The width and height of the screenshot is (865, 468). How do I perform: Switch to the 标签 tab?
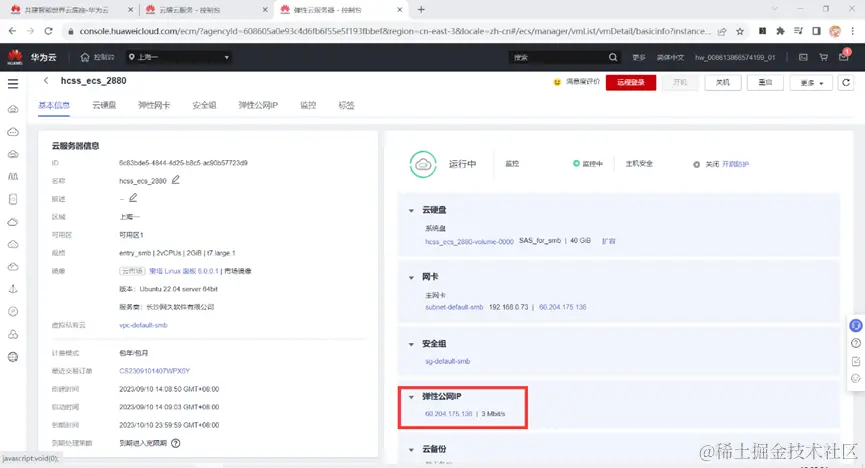click(x=346, y=105)
